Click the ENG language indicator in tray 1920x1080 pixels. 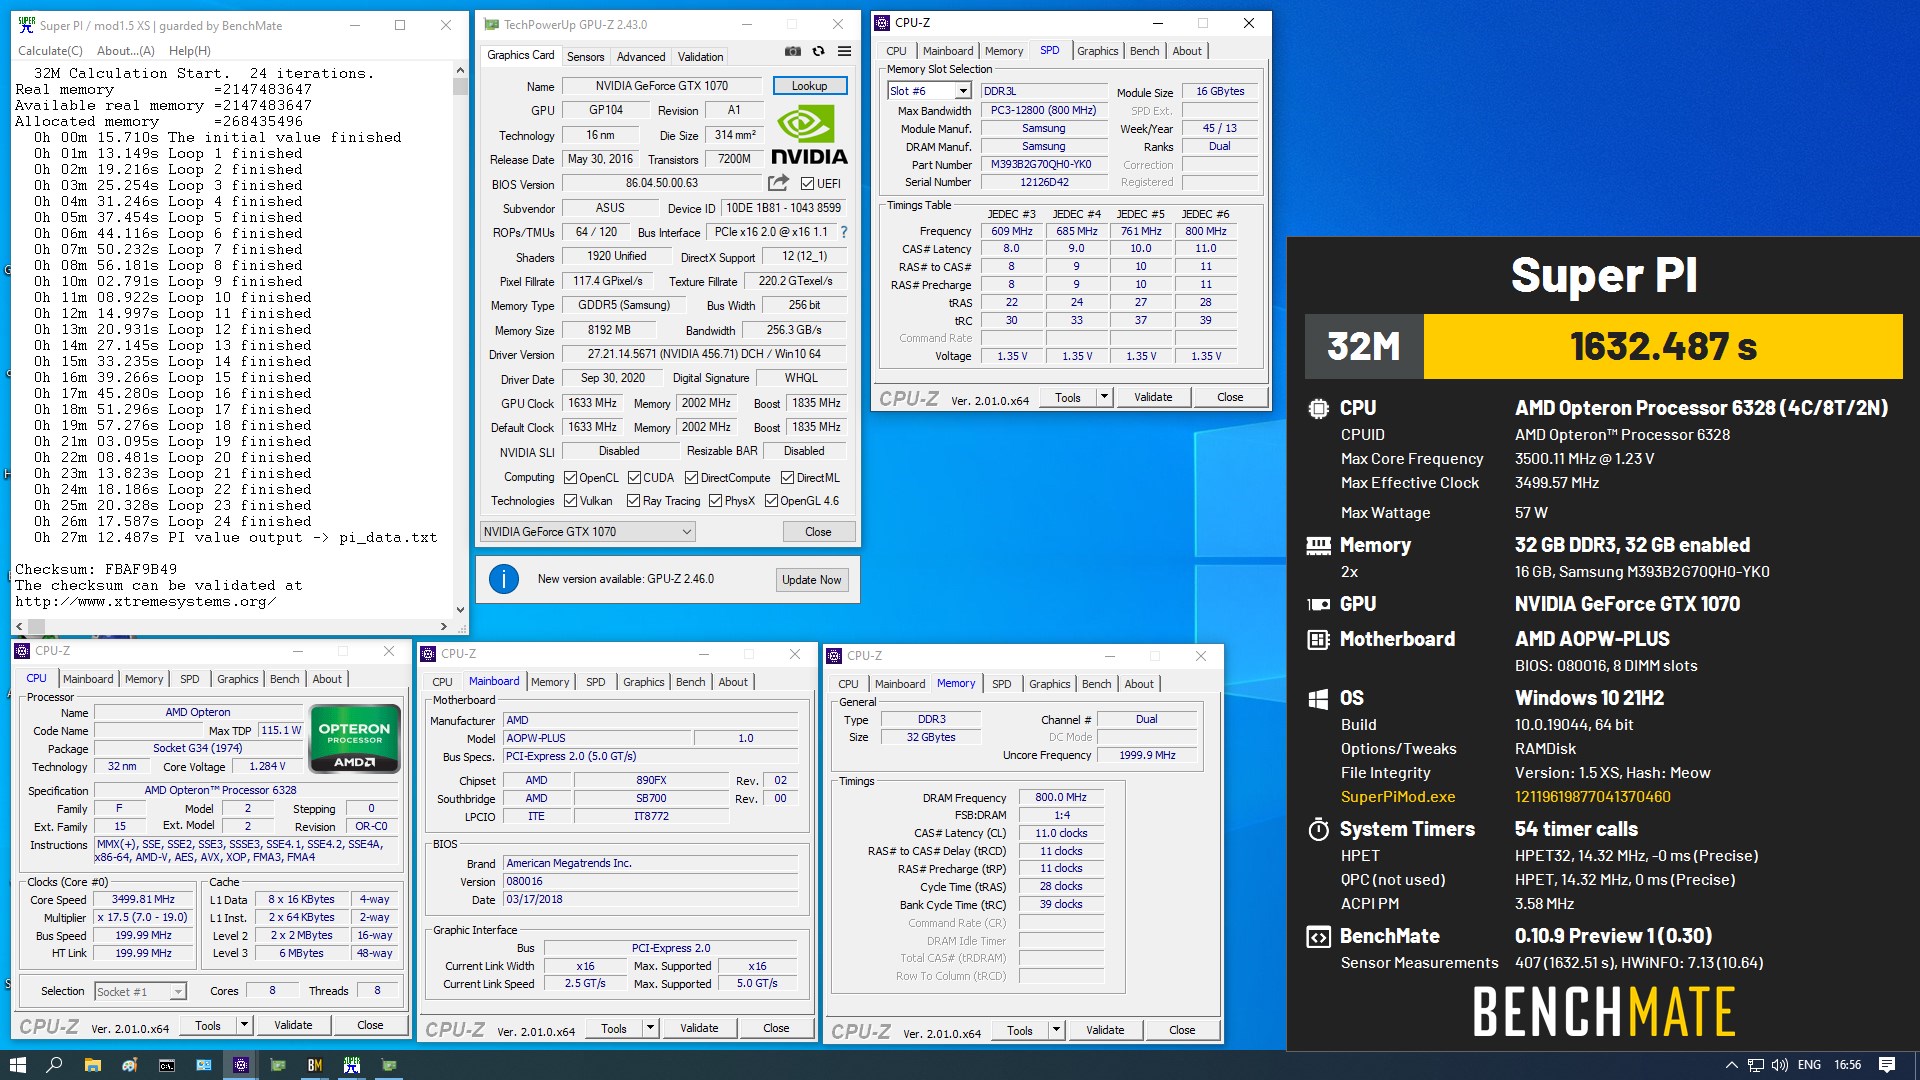(1809, 1065)
